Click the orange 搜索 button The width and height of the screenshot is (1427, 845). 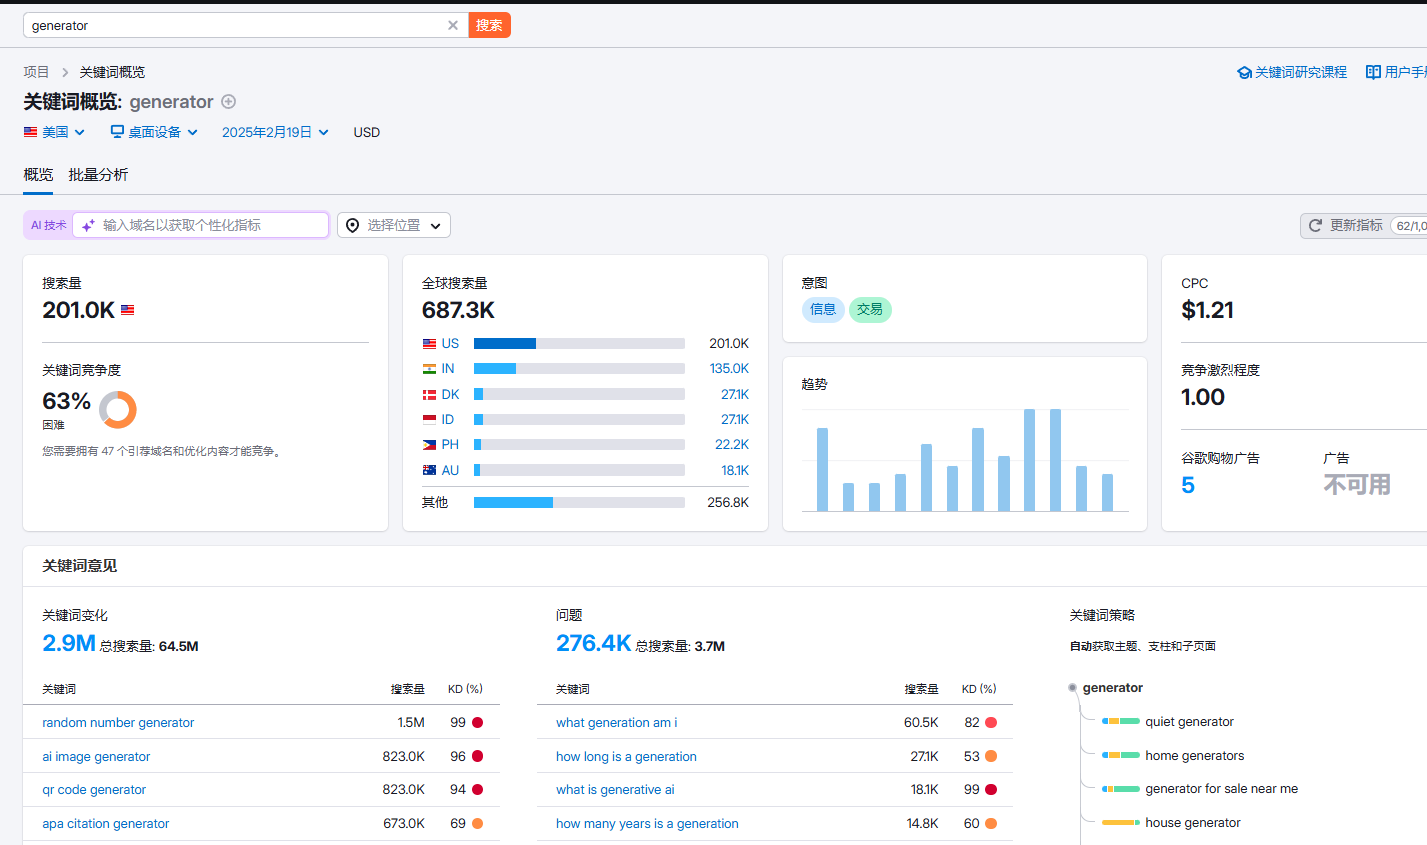pyautogui.click(x=489, y=25)
